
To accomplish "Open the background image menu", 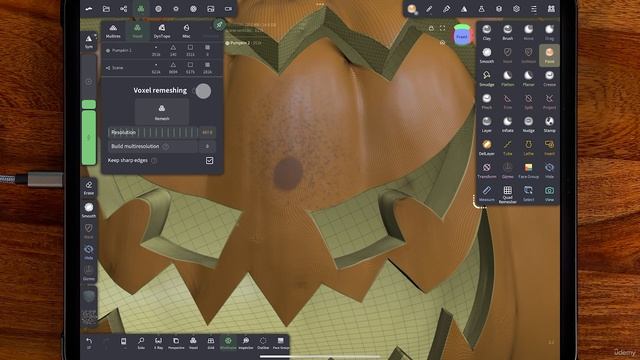I will pyautogui.click(x=211, y=9).
